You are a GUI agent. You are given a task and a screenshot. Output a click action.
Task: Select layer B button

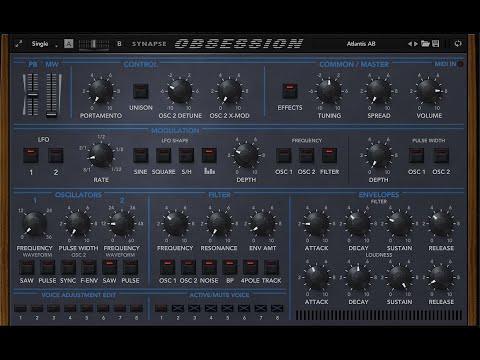119,44
